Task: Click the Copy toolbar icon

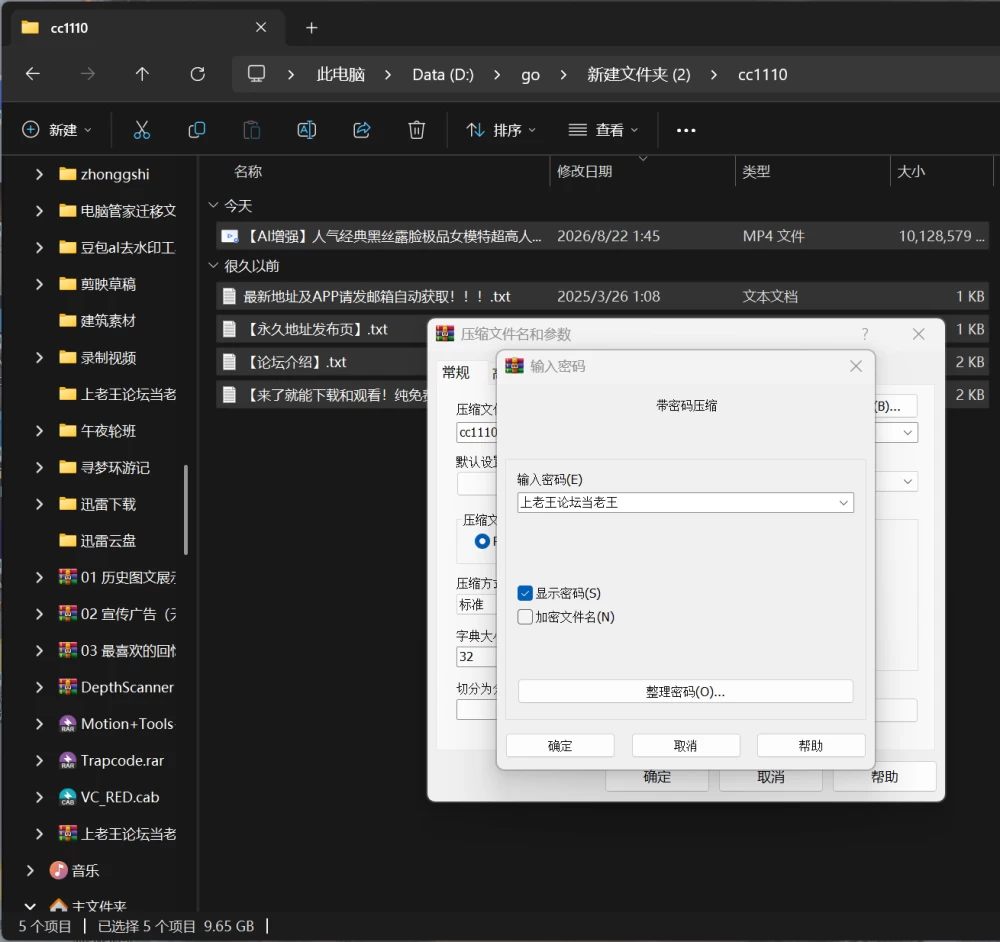Action: [x=197, y=130]
